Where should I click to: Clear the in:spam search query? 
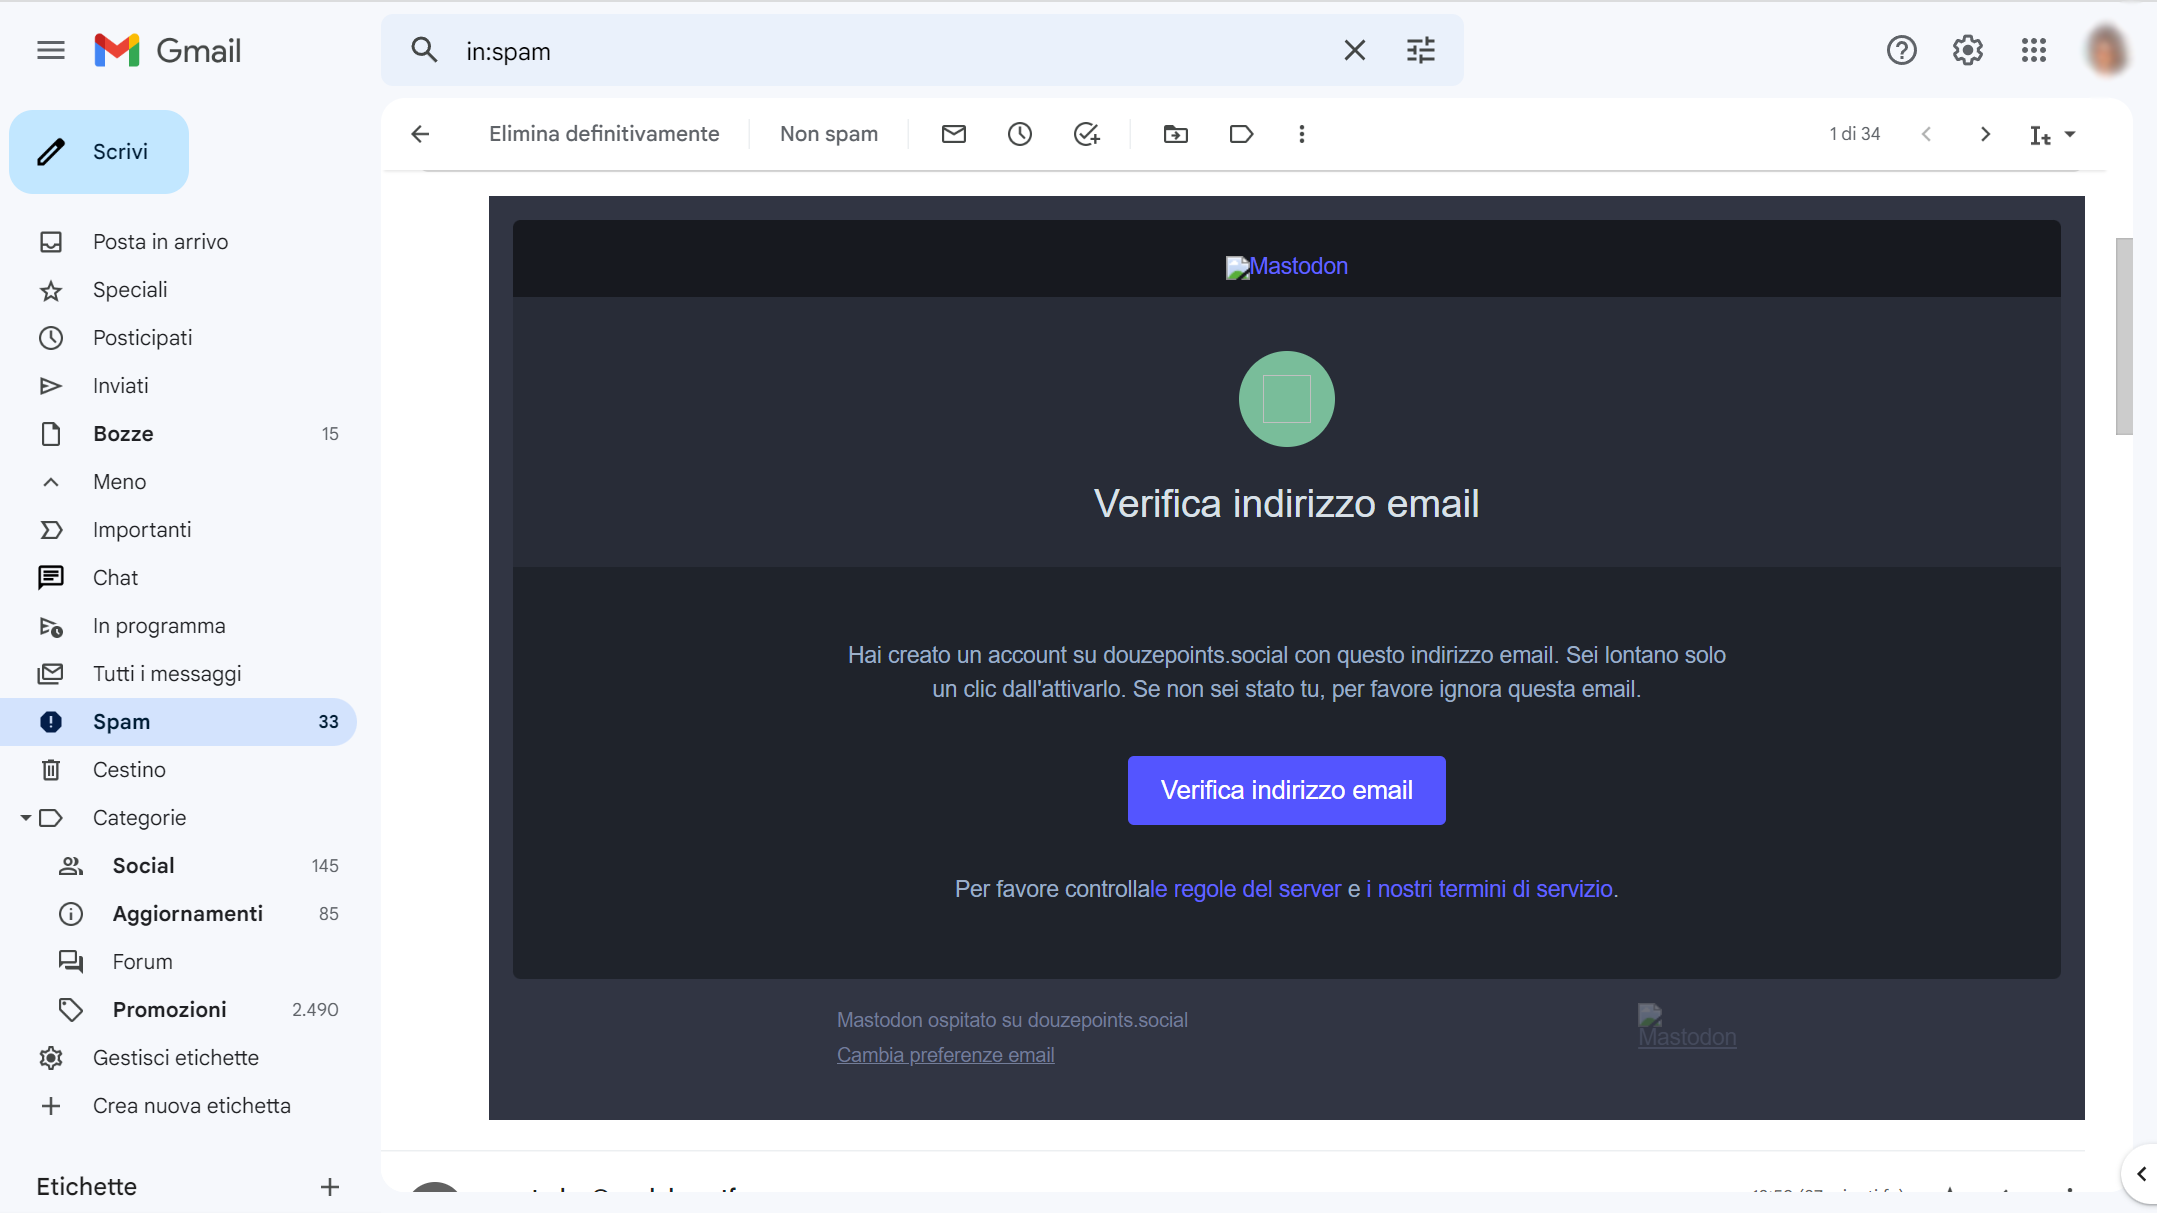pyautogui.click(x=1355, y=50)
